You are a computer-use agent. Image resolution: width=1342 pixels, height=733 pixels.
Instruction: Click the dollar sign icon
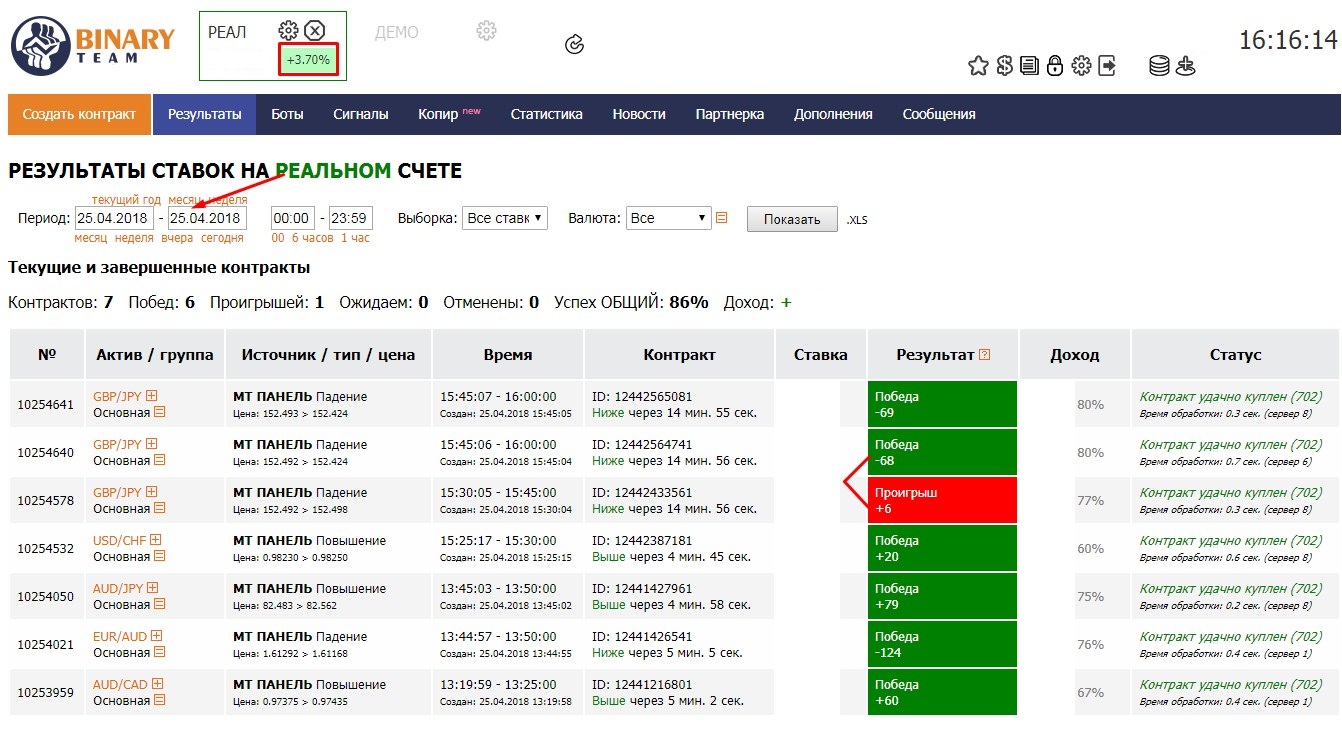(1005, 66)
